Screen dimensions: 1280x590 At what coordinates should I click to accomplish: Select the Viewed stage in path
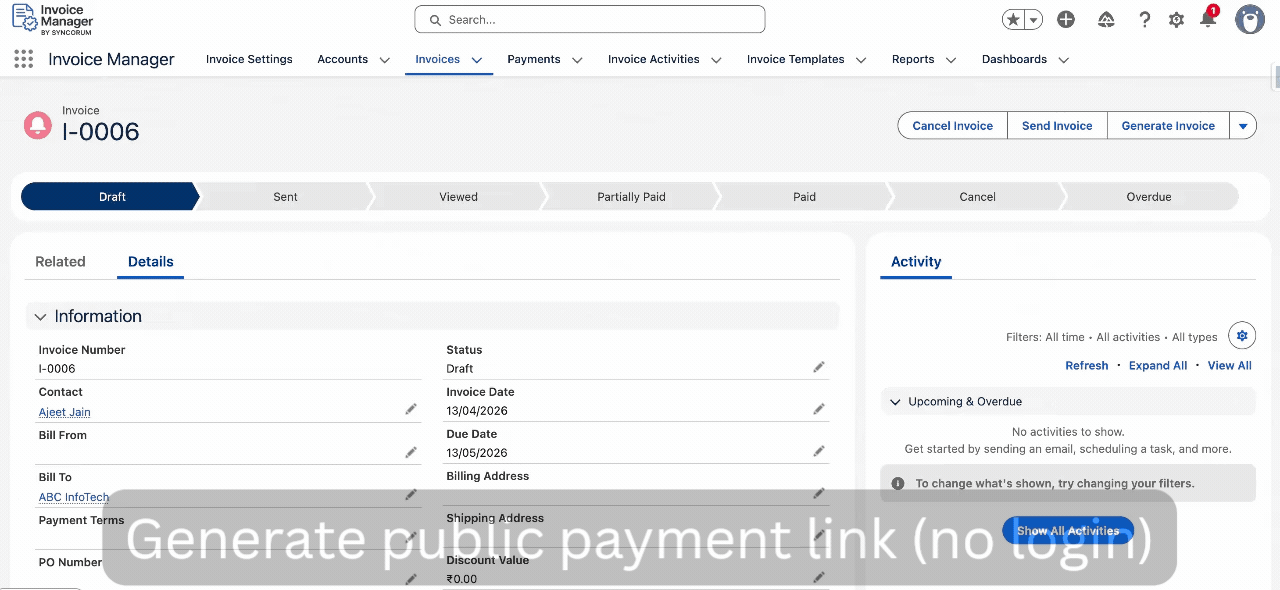pos(458,196)
